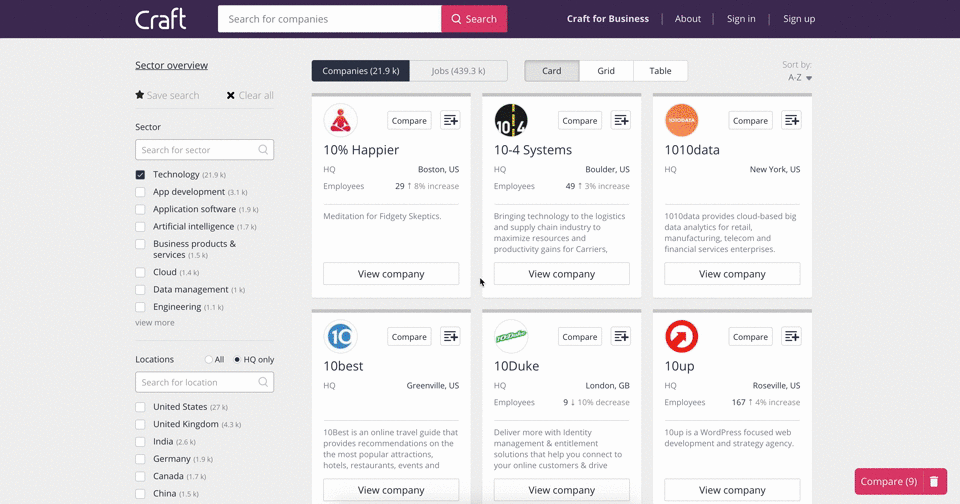
Task: Check the App development checkbox
Action: click(x=140, y=192)
